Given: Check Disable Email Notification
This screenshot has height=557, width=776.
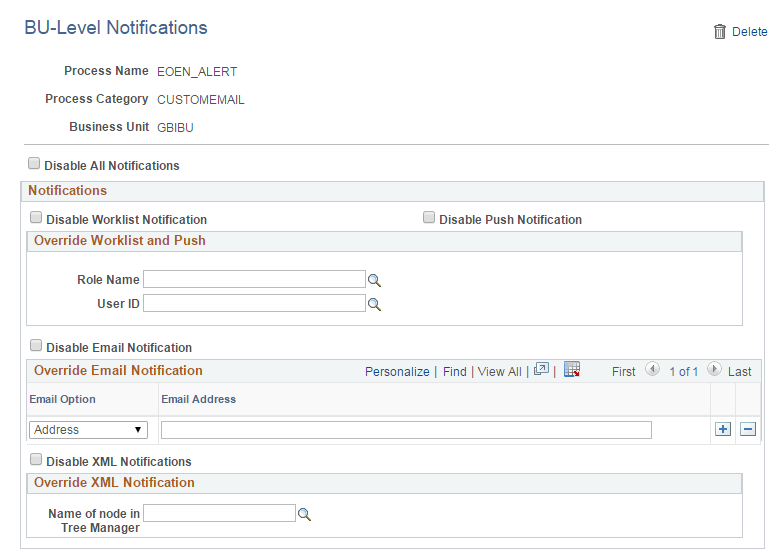Looking at the screenshot, I should click(36, 345).
